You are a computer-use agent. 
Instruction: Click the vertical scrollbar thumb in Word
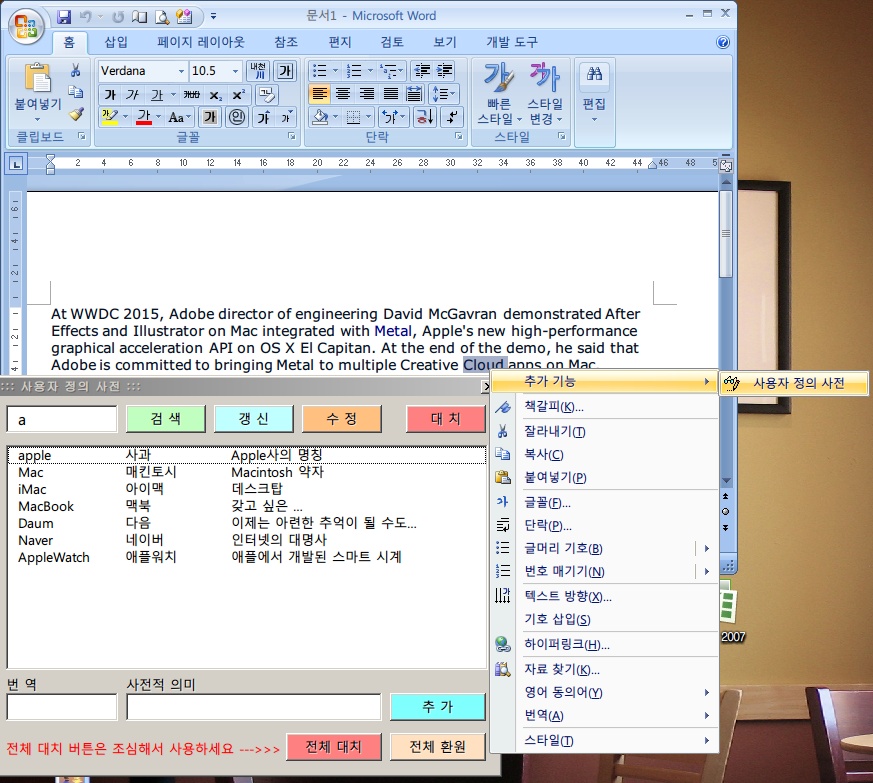pos(725,234)
